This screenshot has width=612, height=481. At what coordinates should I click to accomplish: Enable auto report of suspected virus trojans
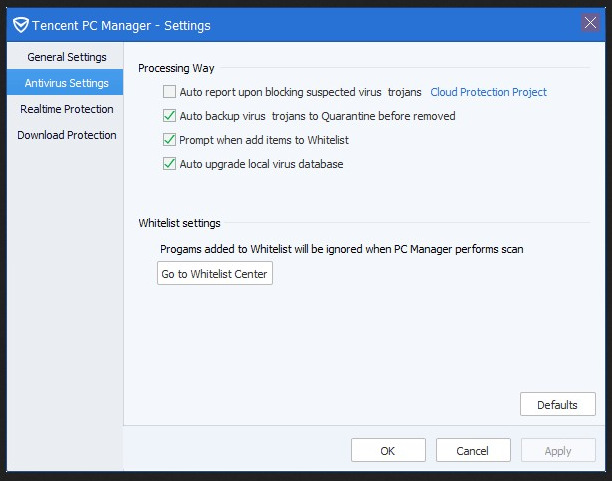point(169,92)
